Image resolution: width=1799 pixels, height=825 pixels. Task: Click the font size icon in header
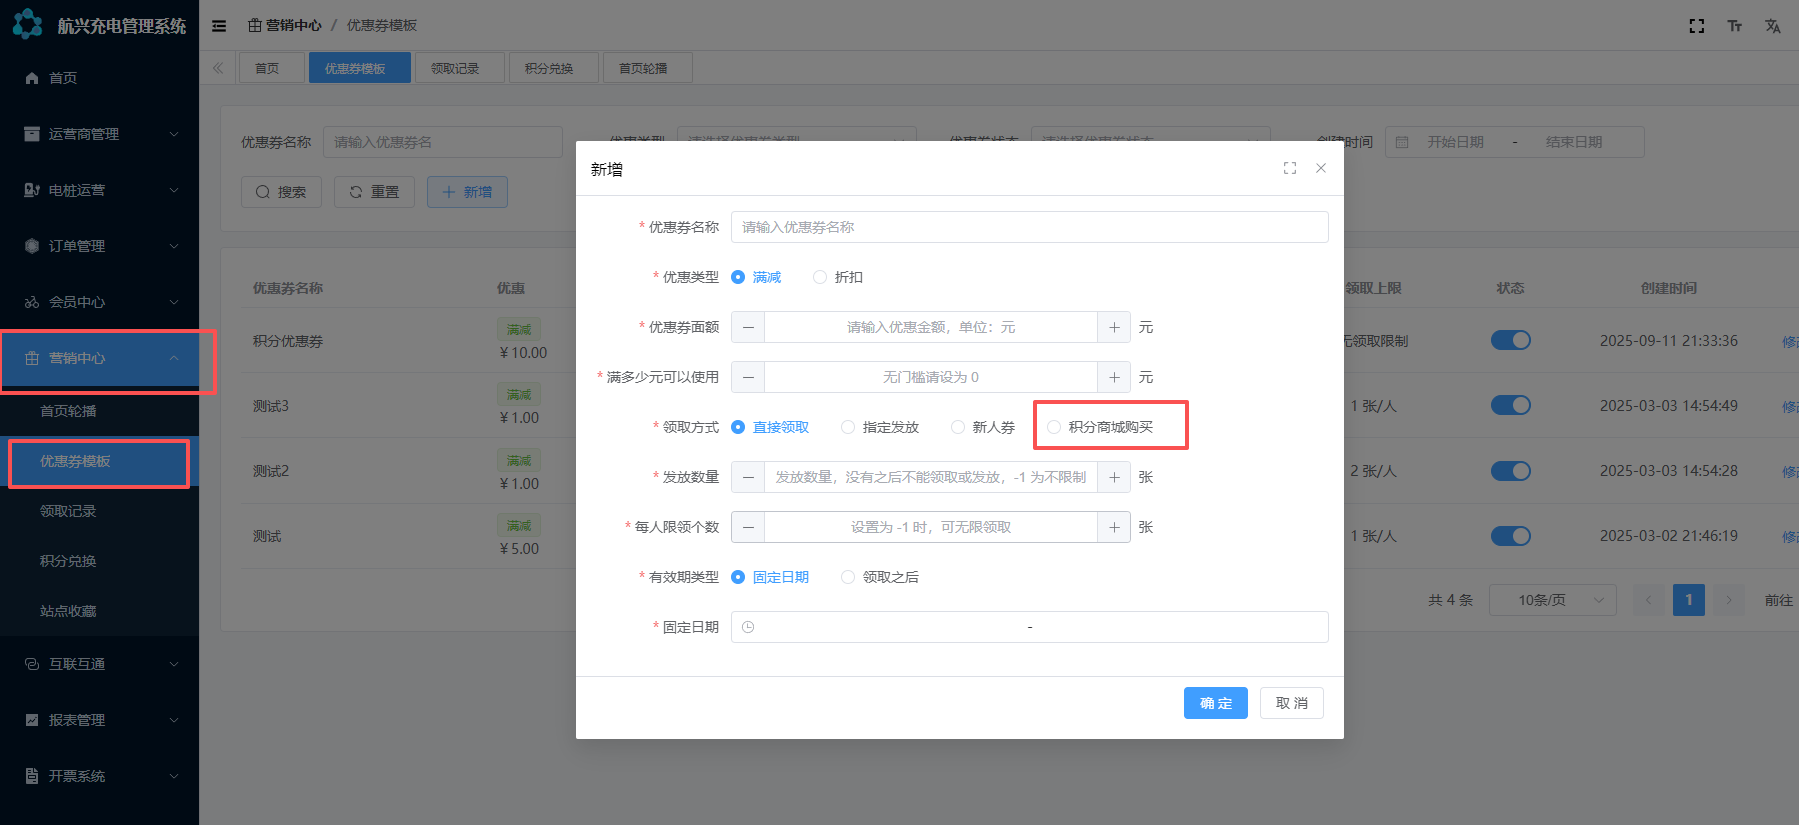pos(1734,26)
